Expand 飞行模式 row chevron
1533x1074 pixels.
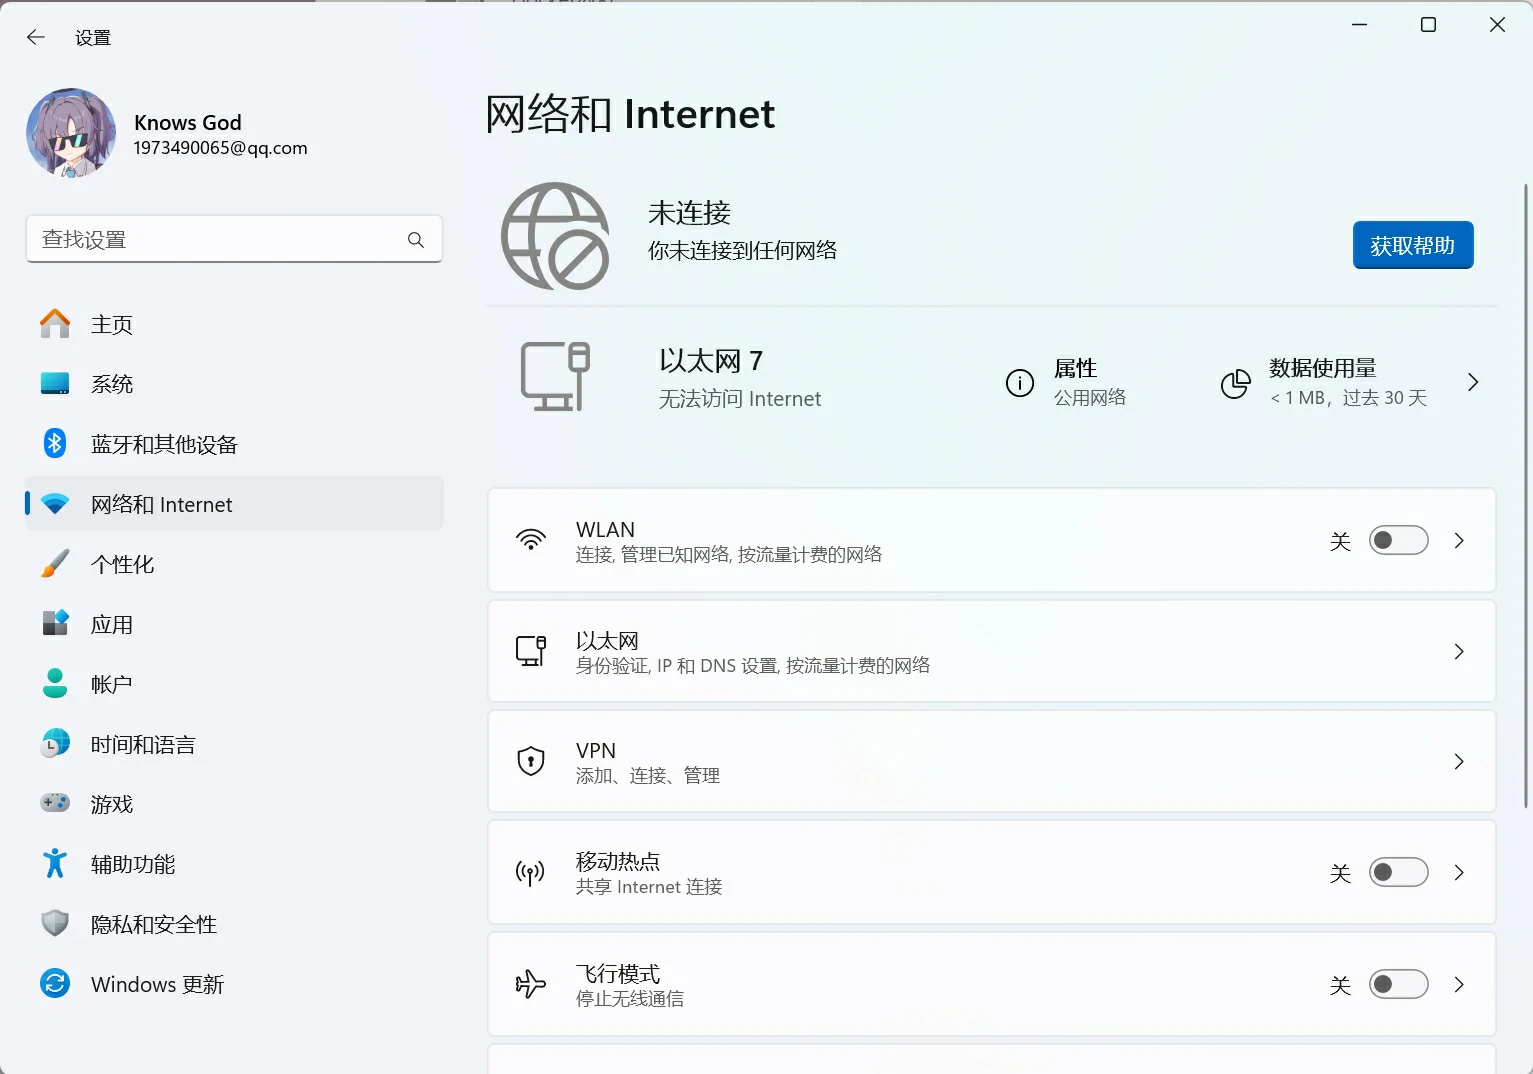click(x=1459, y=985)
